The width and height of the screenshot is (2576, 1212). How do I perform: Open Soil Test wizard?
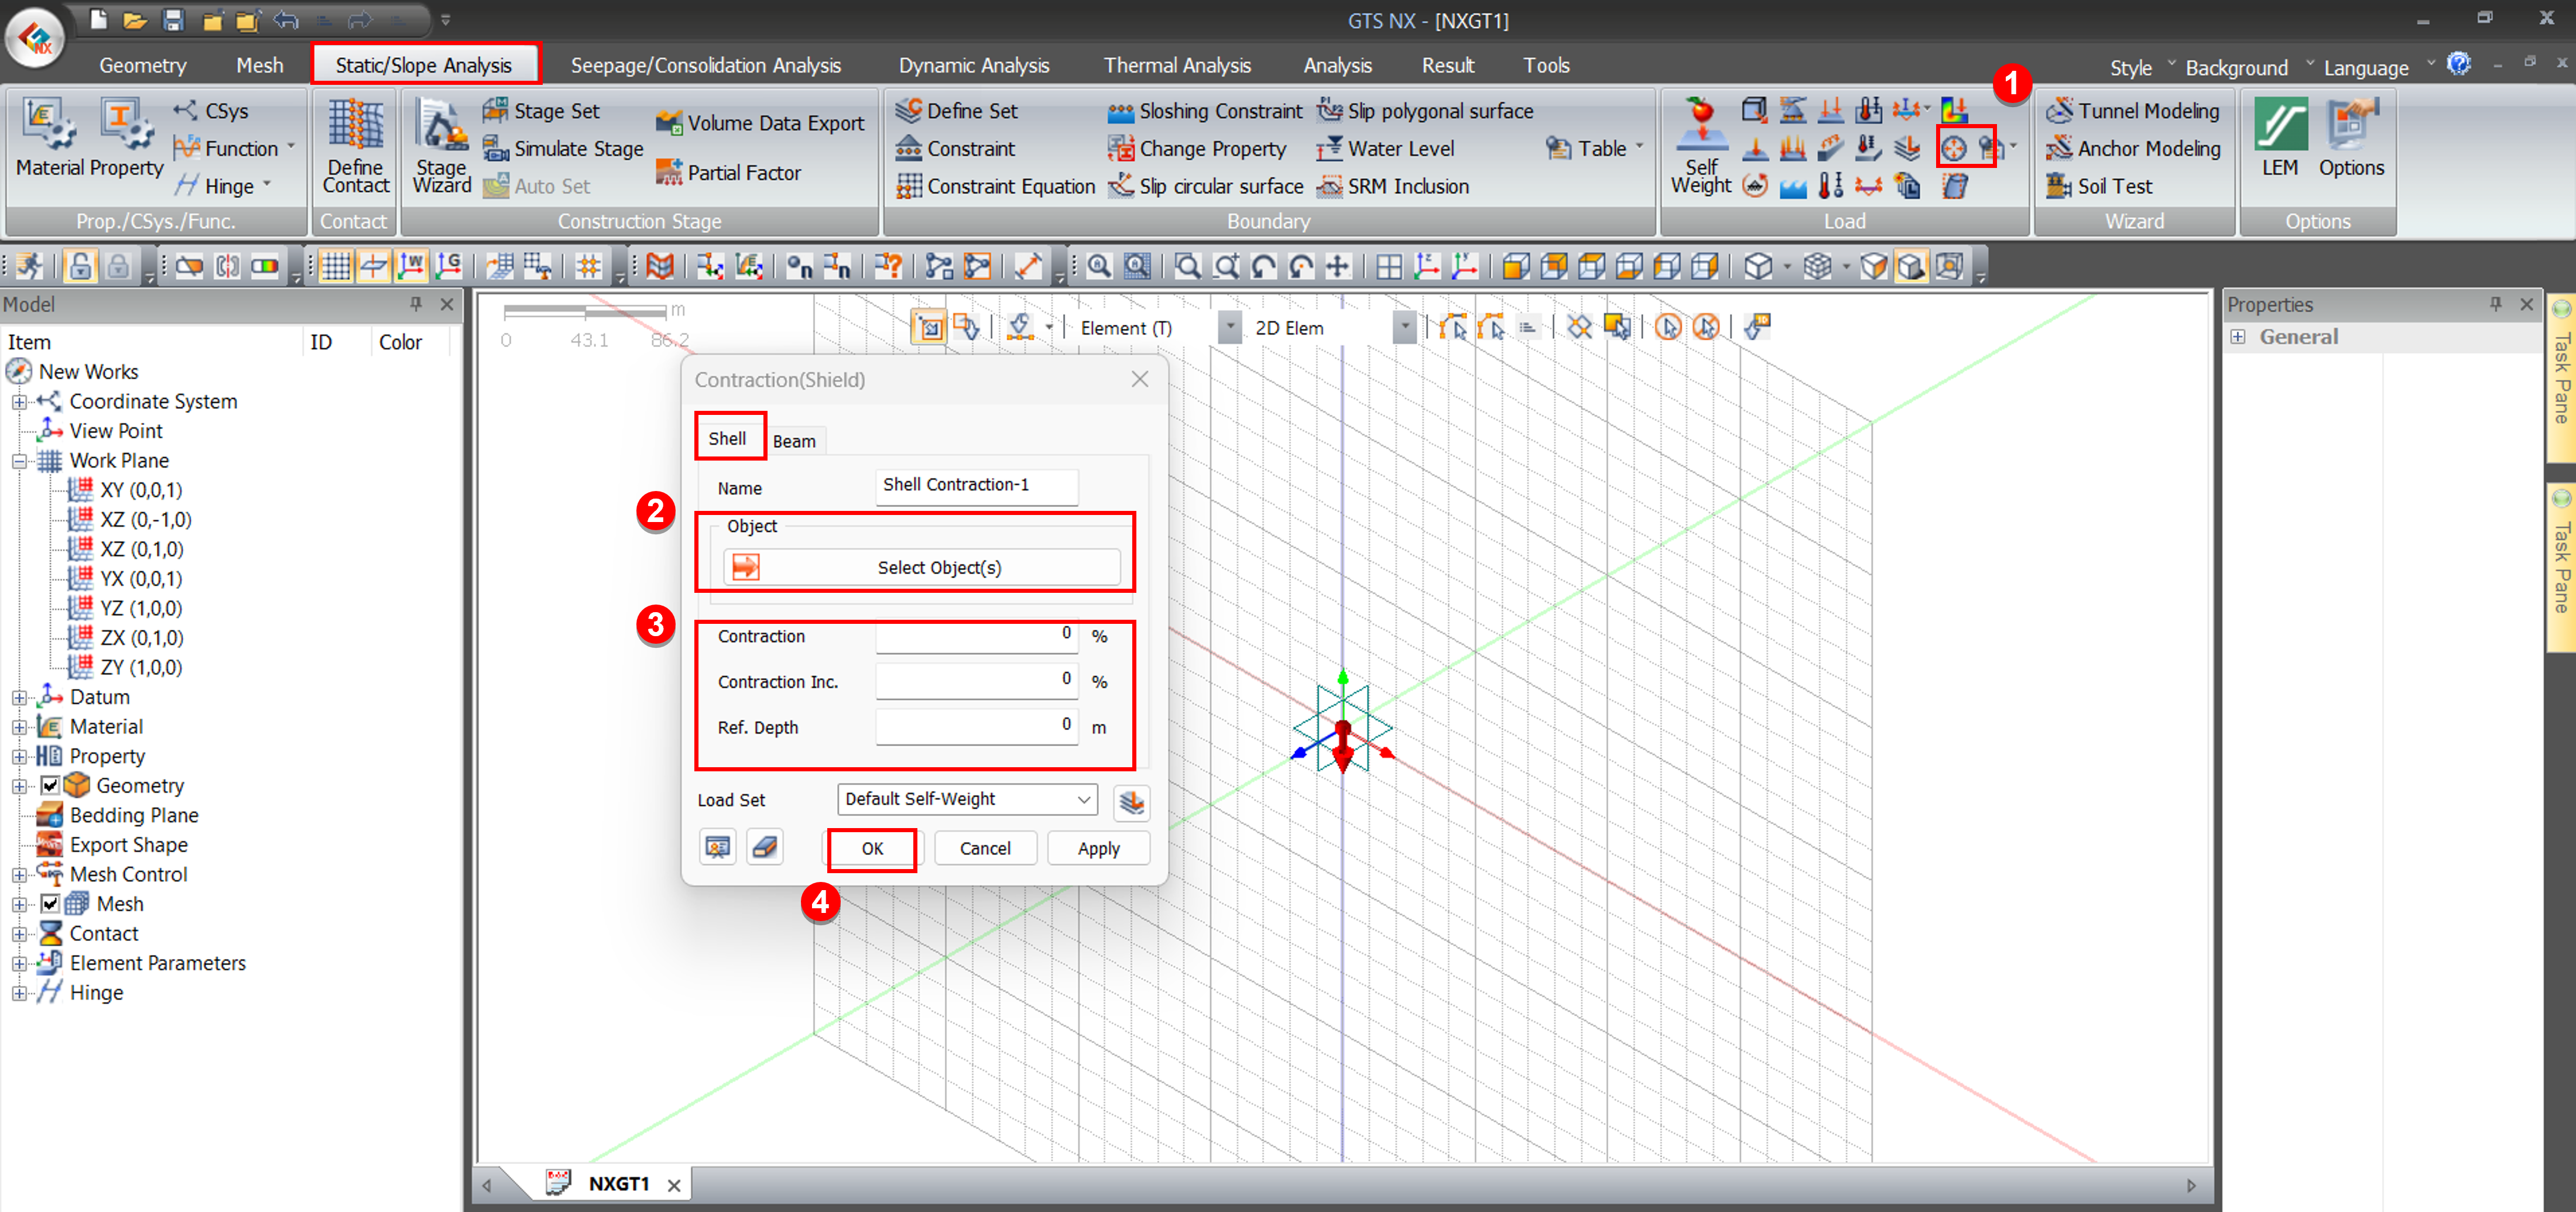pos(2098,186)
